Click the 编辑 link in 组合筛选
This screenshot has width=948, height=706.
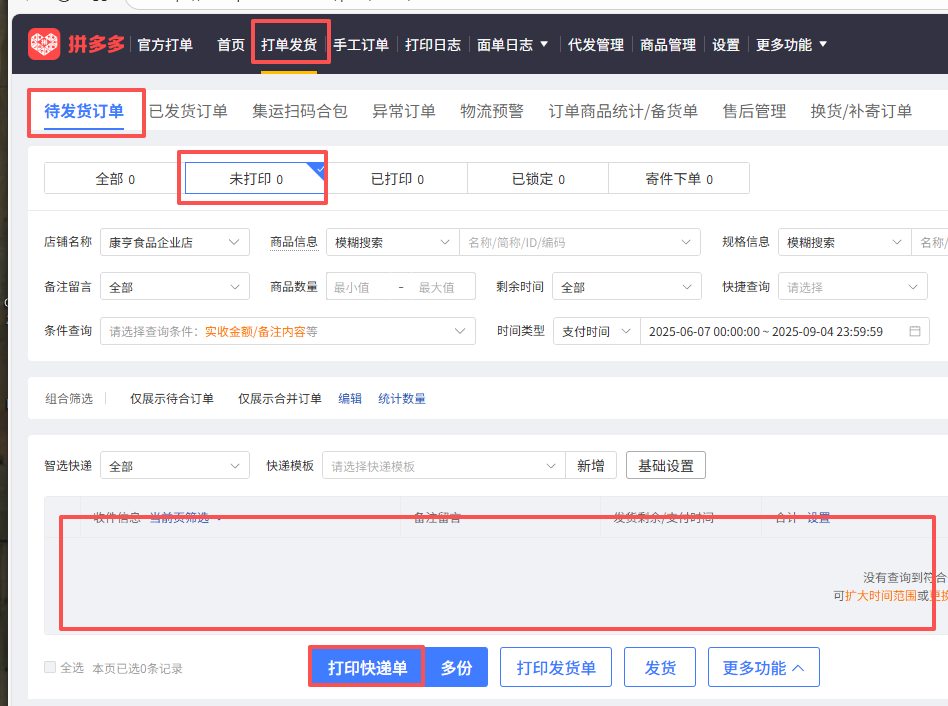(x=350, y=398)
